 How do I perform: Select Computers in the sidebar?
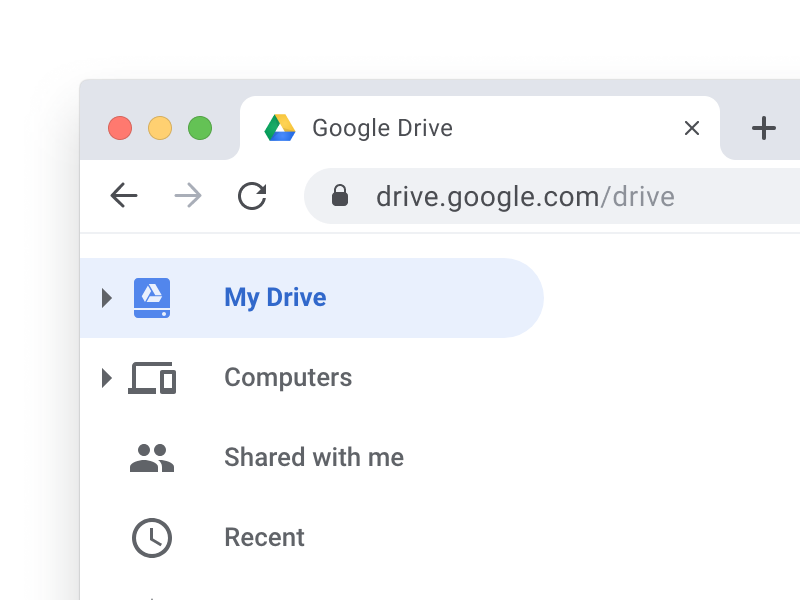click(288, 377)
